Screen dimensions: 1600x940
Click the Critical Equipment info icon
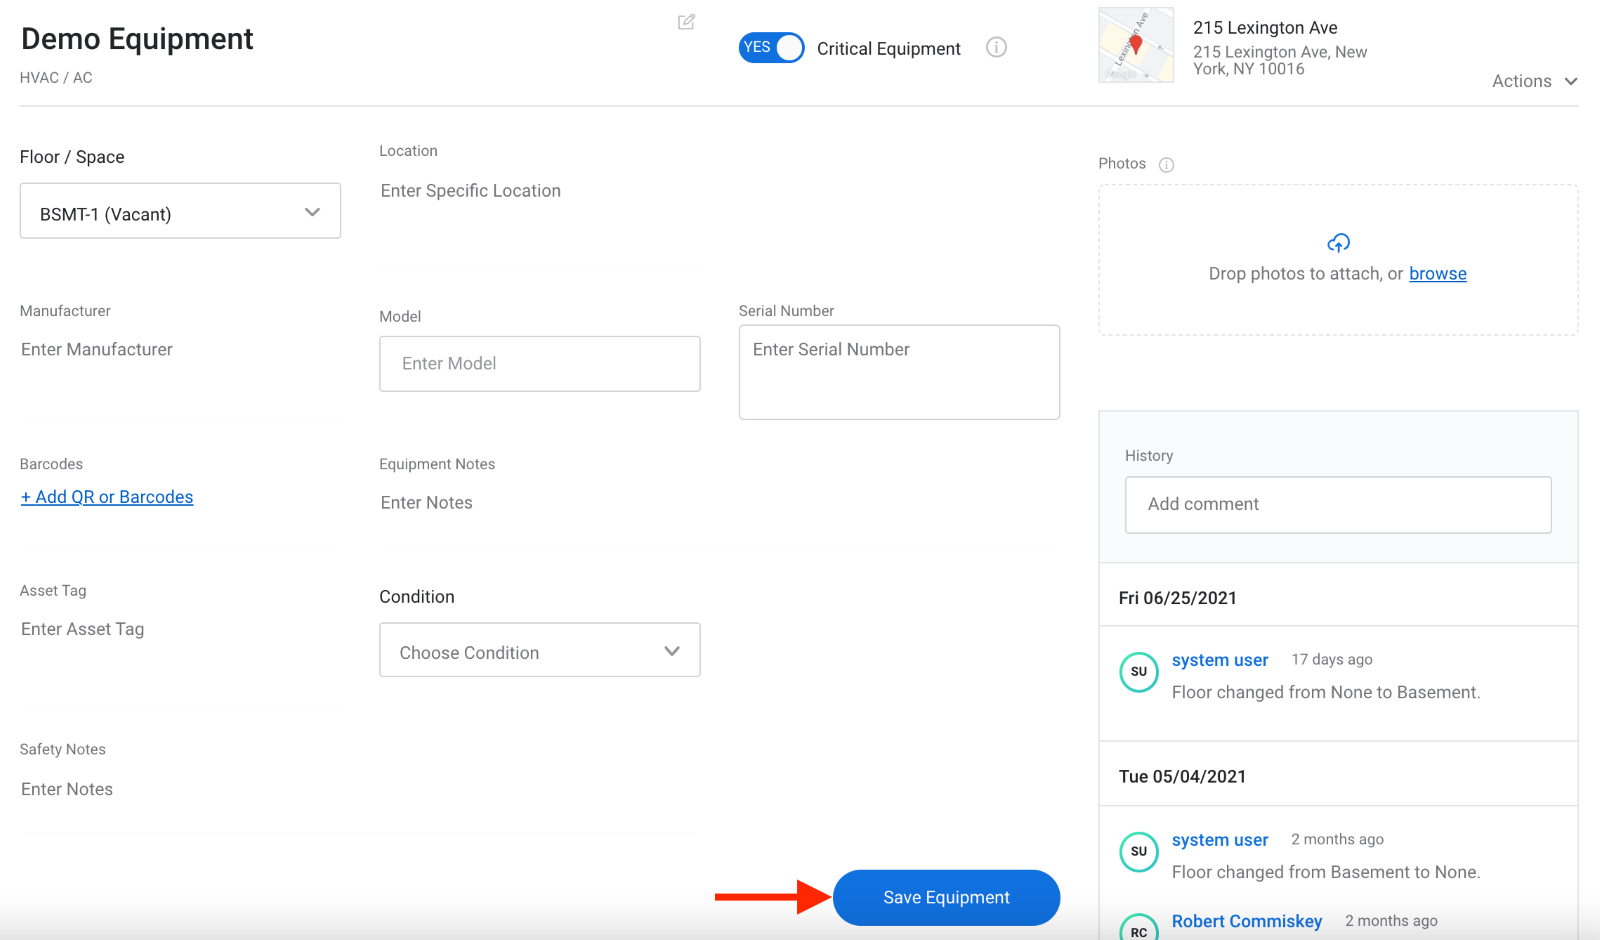tap(996, 48)
